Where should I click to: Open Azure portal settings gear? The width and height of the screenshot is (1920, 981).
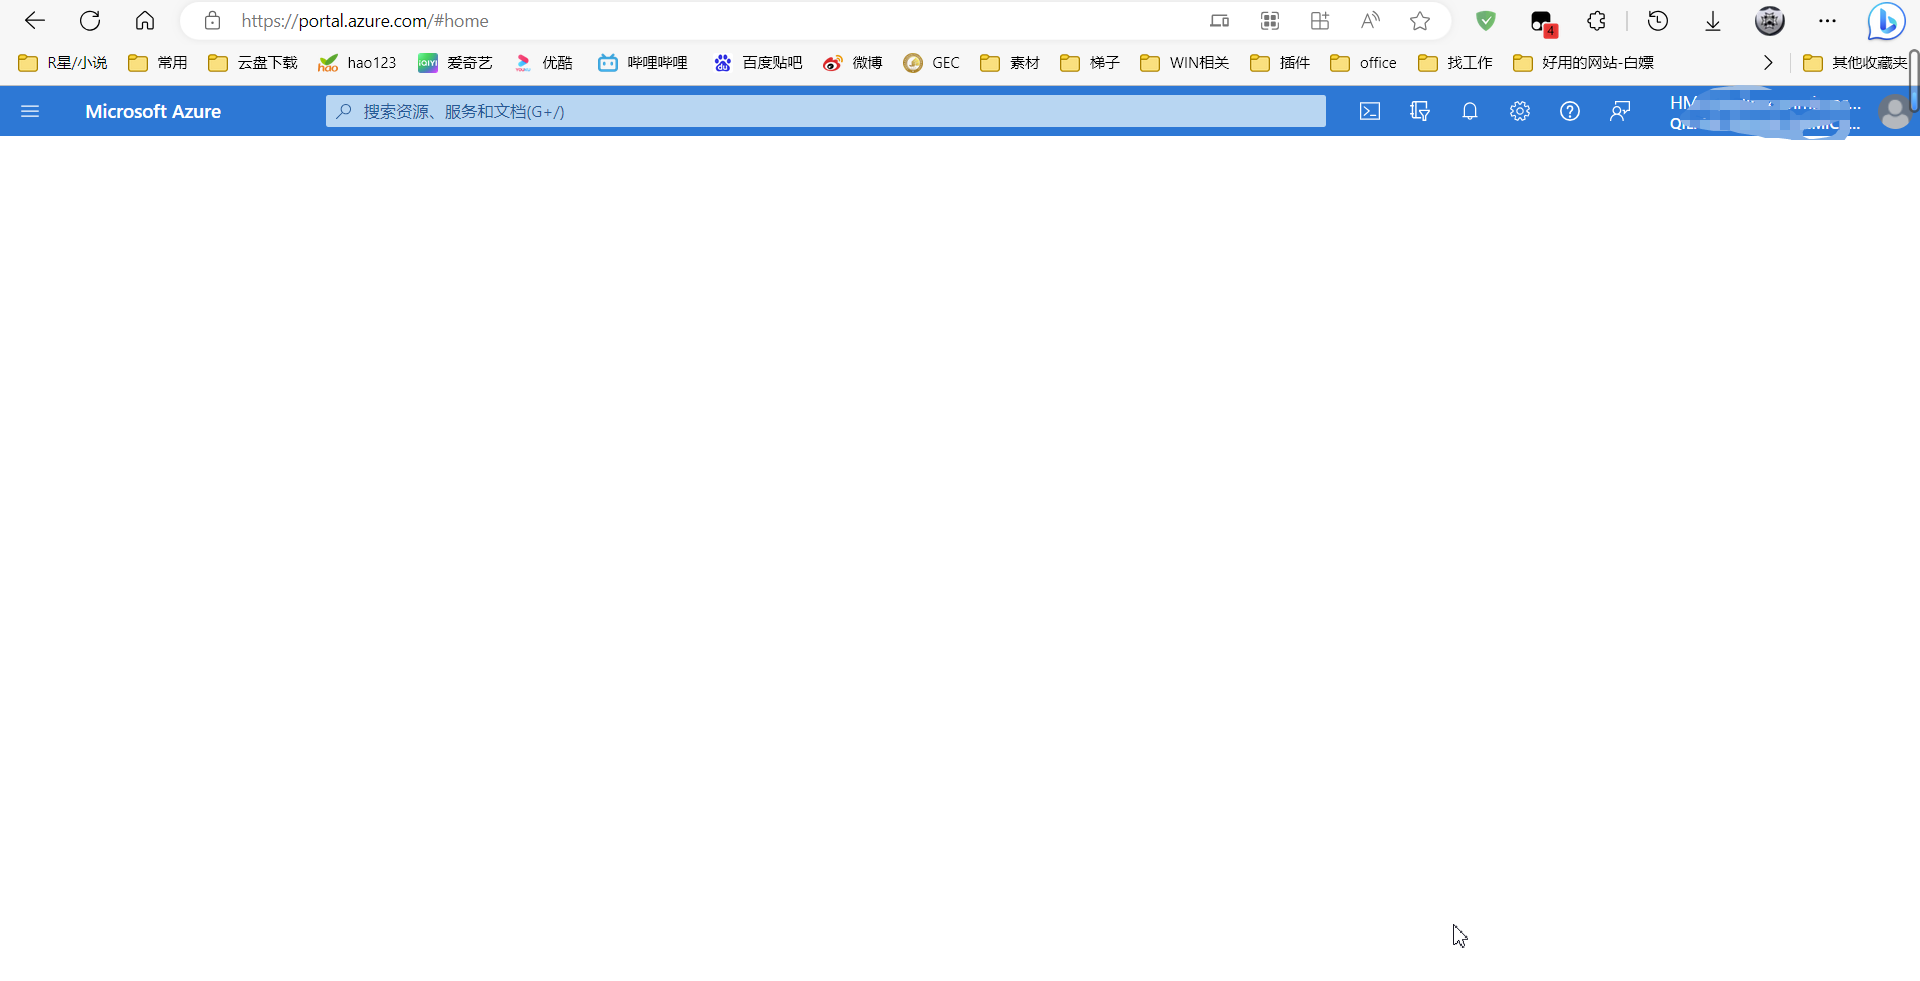coord(1520,111)
